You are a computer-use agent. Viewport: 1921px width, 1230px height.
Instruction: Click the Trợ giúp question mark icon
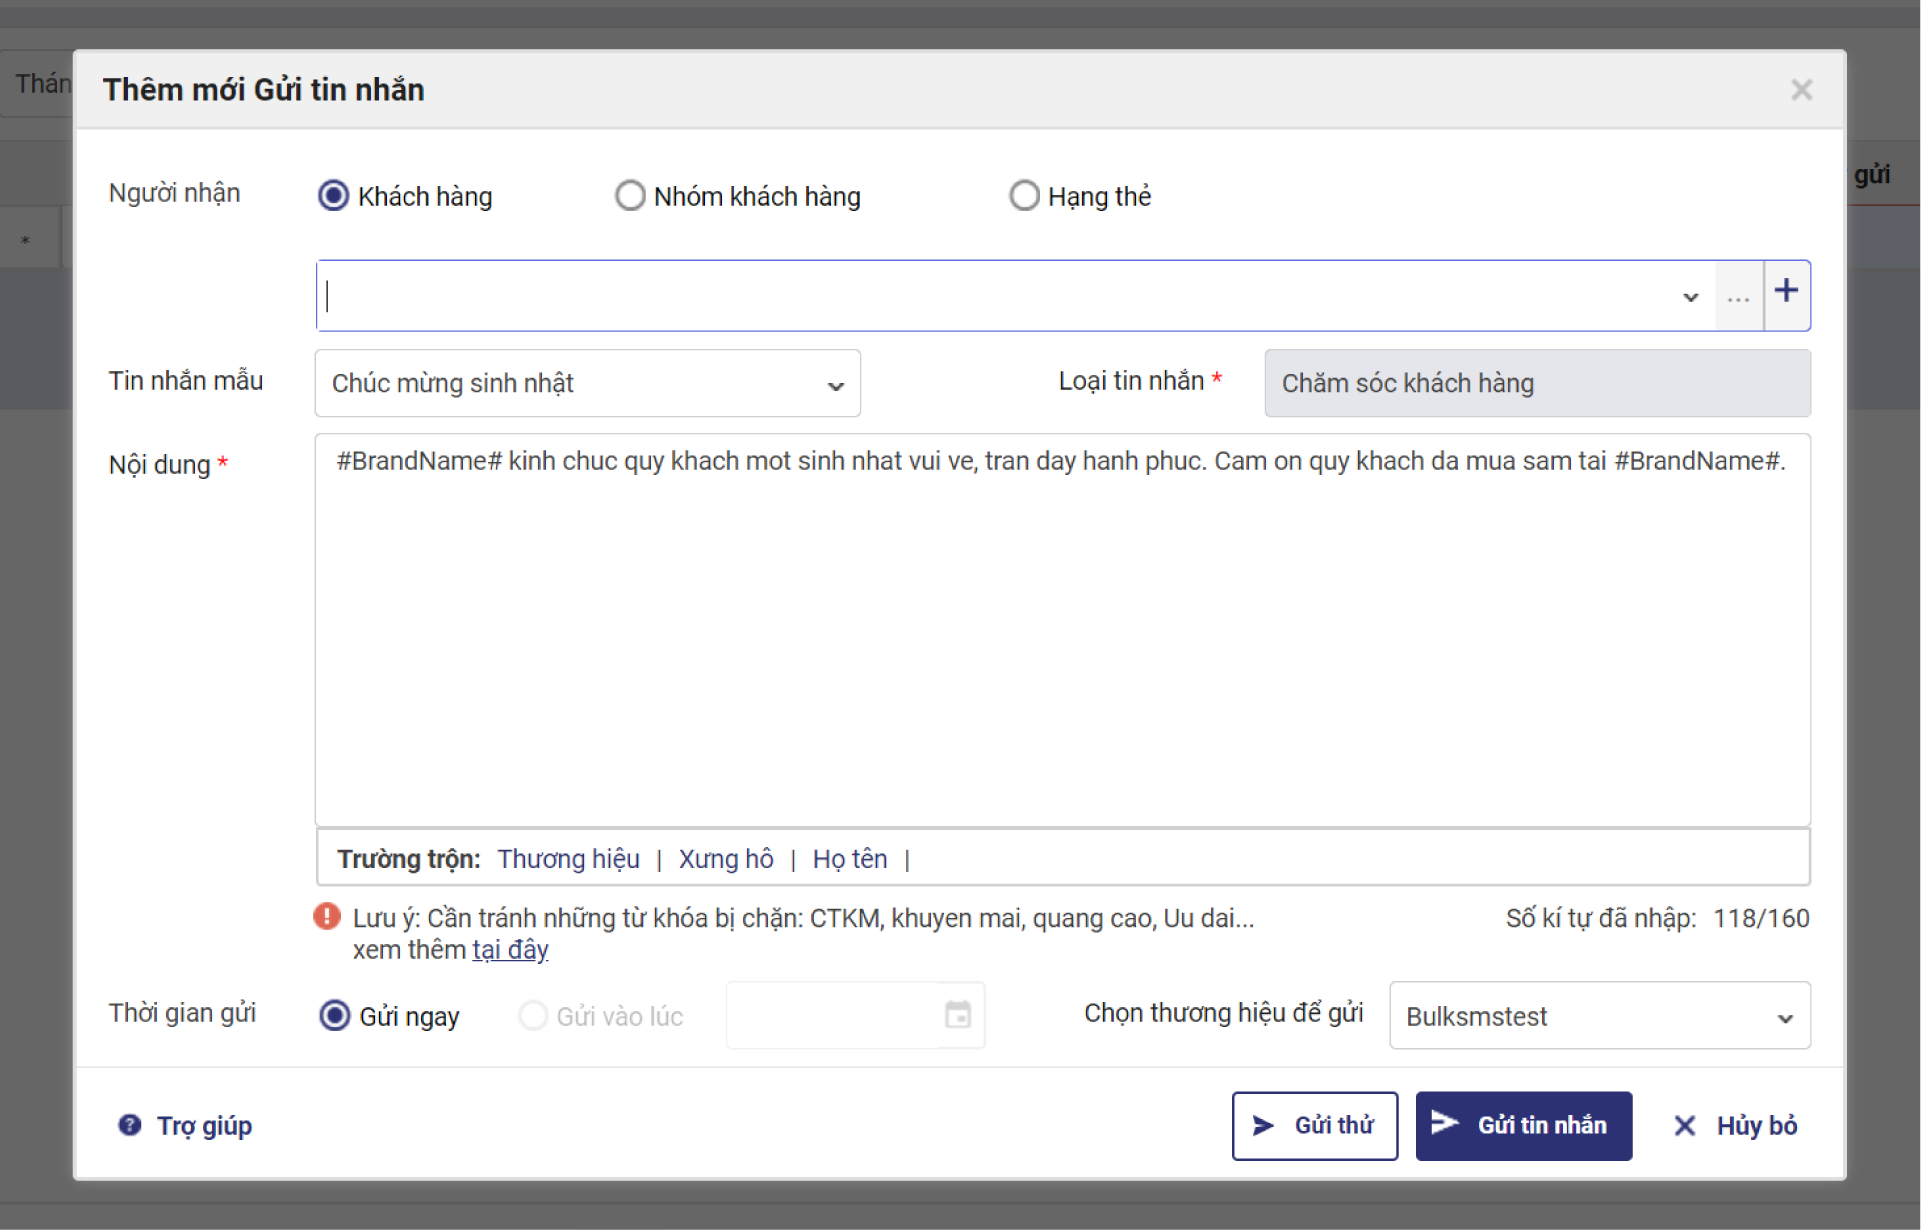click(x=130, y=1125)
